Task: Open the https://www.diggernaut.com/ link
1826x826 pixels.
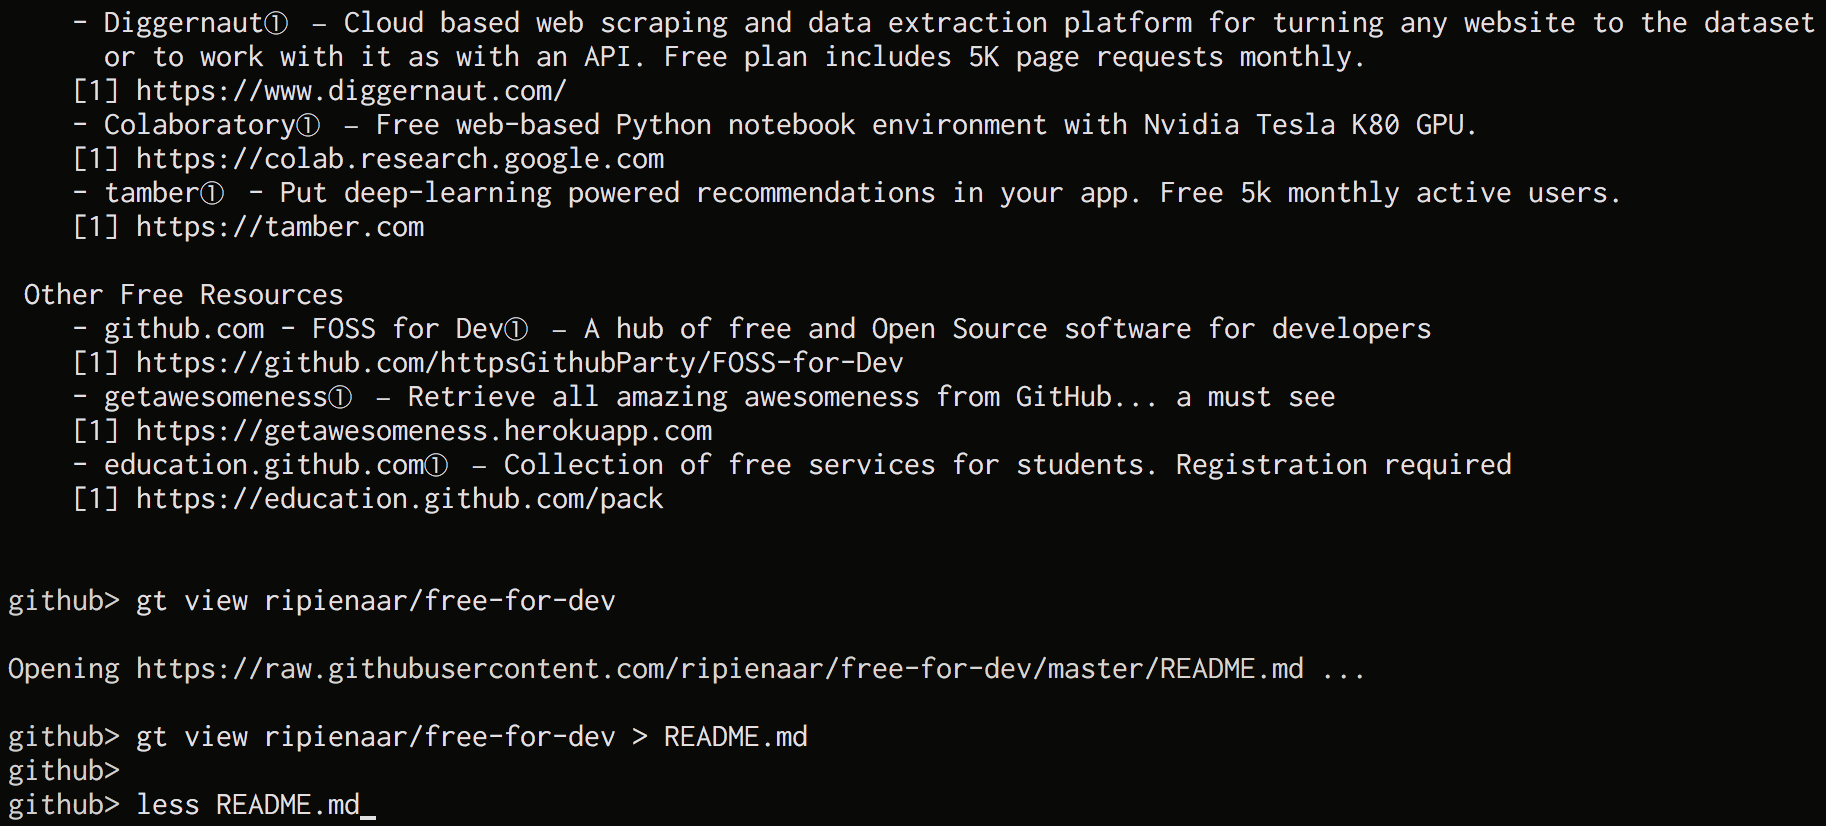Action: click(351, 91)
